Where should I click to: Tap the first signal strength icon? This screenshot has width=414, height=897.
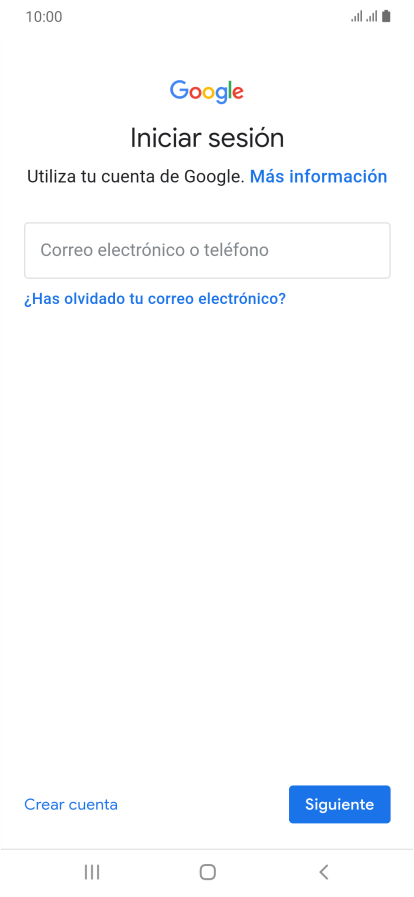357,17
